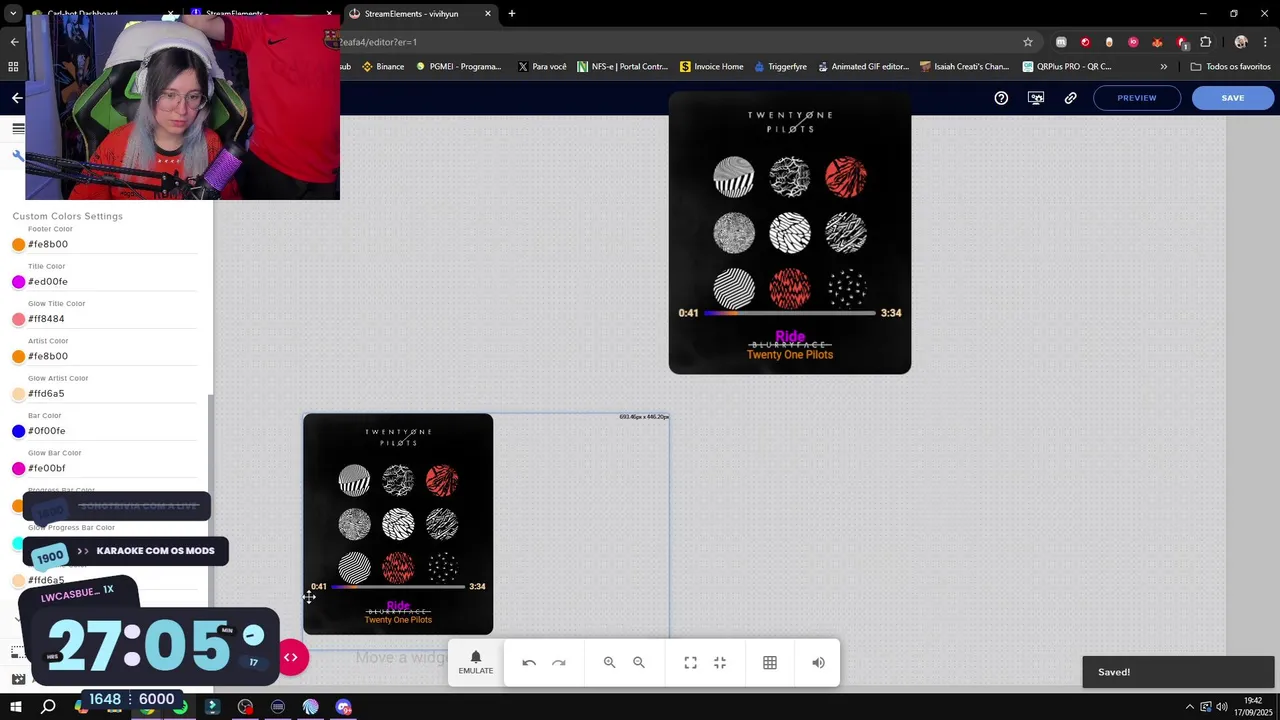Viewport: 1280px width, 720px height.
Task: Expand system tray hidden icons chevron
Action: pyautogui.click(x=1189, y=707)
